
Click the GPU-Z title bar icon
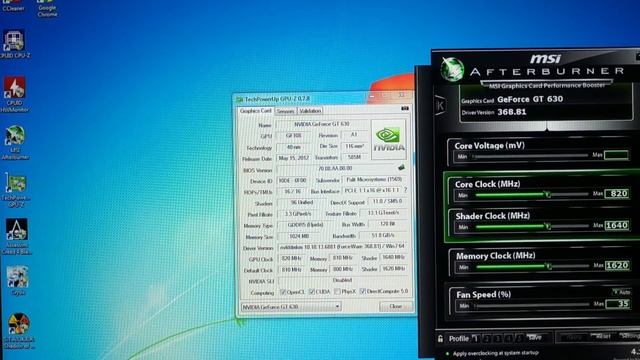pyautogui.click(x=240, y=99)
